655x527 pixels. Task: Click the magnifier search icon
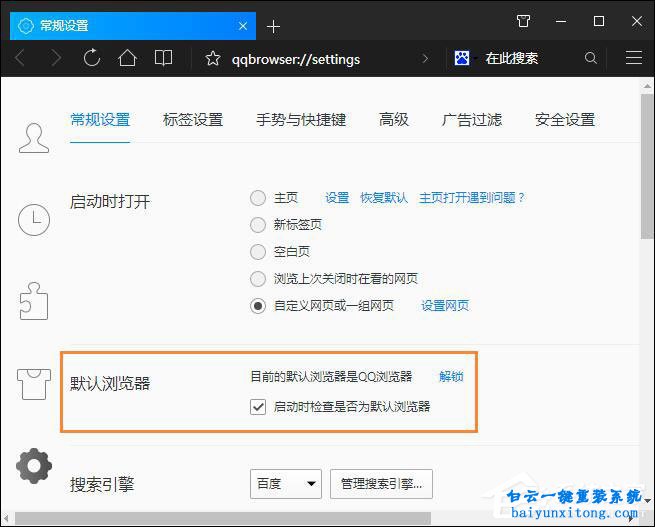pyautogui.click(x=591, y=58)
